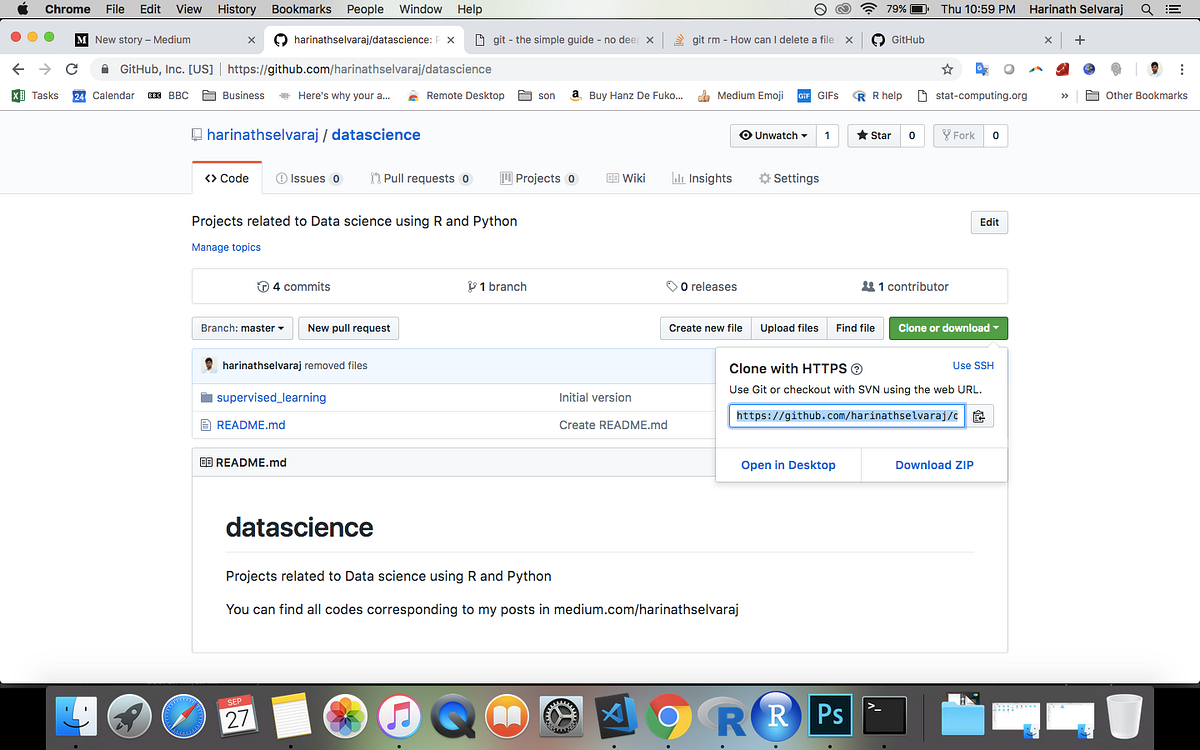This screenshot has height=750, width=1200.
Task: Expand the Branch: master selector
Action: coord(242,328)
